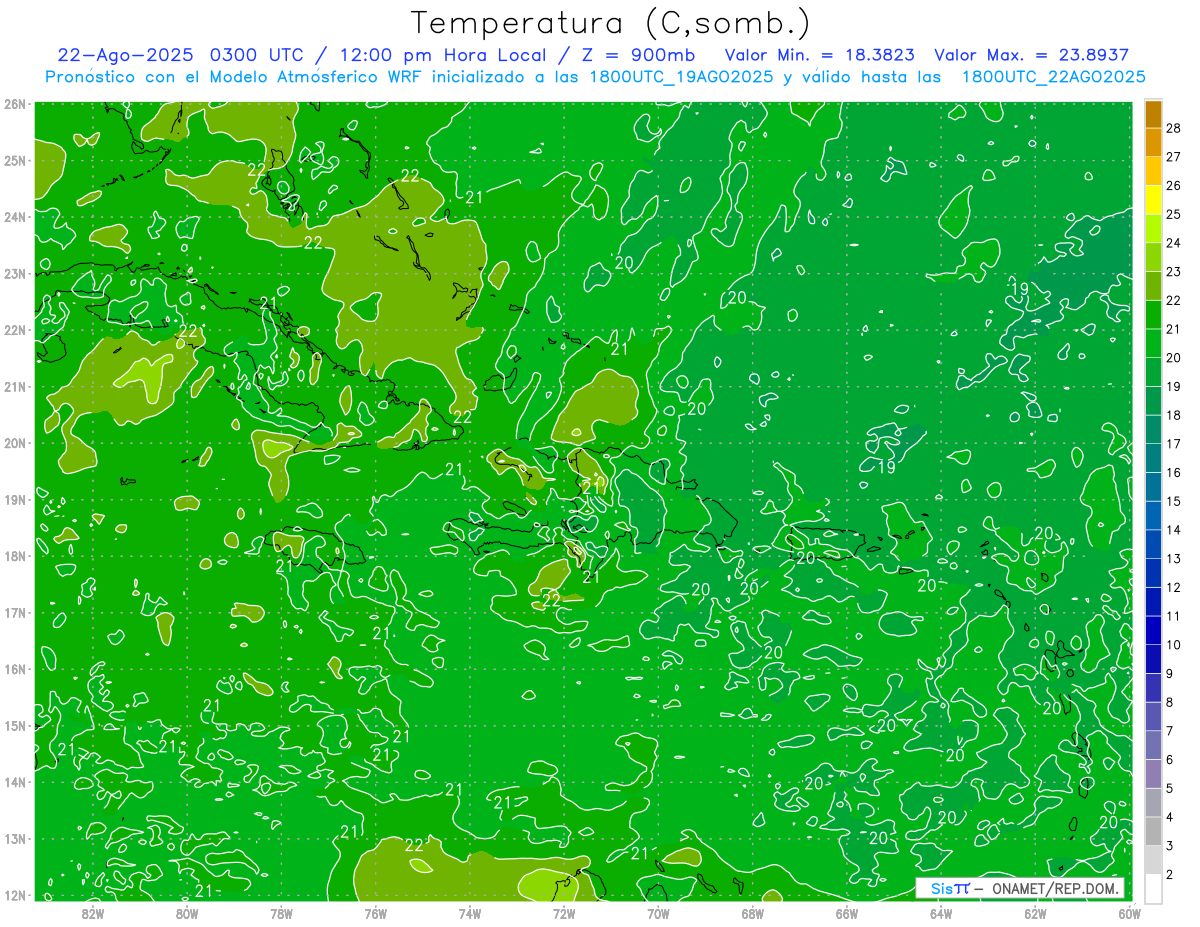Select "Valor Max. = 23.8937" text

click(1031, 55)
